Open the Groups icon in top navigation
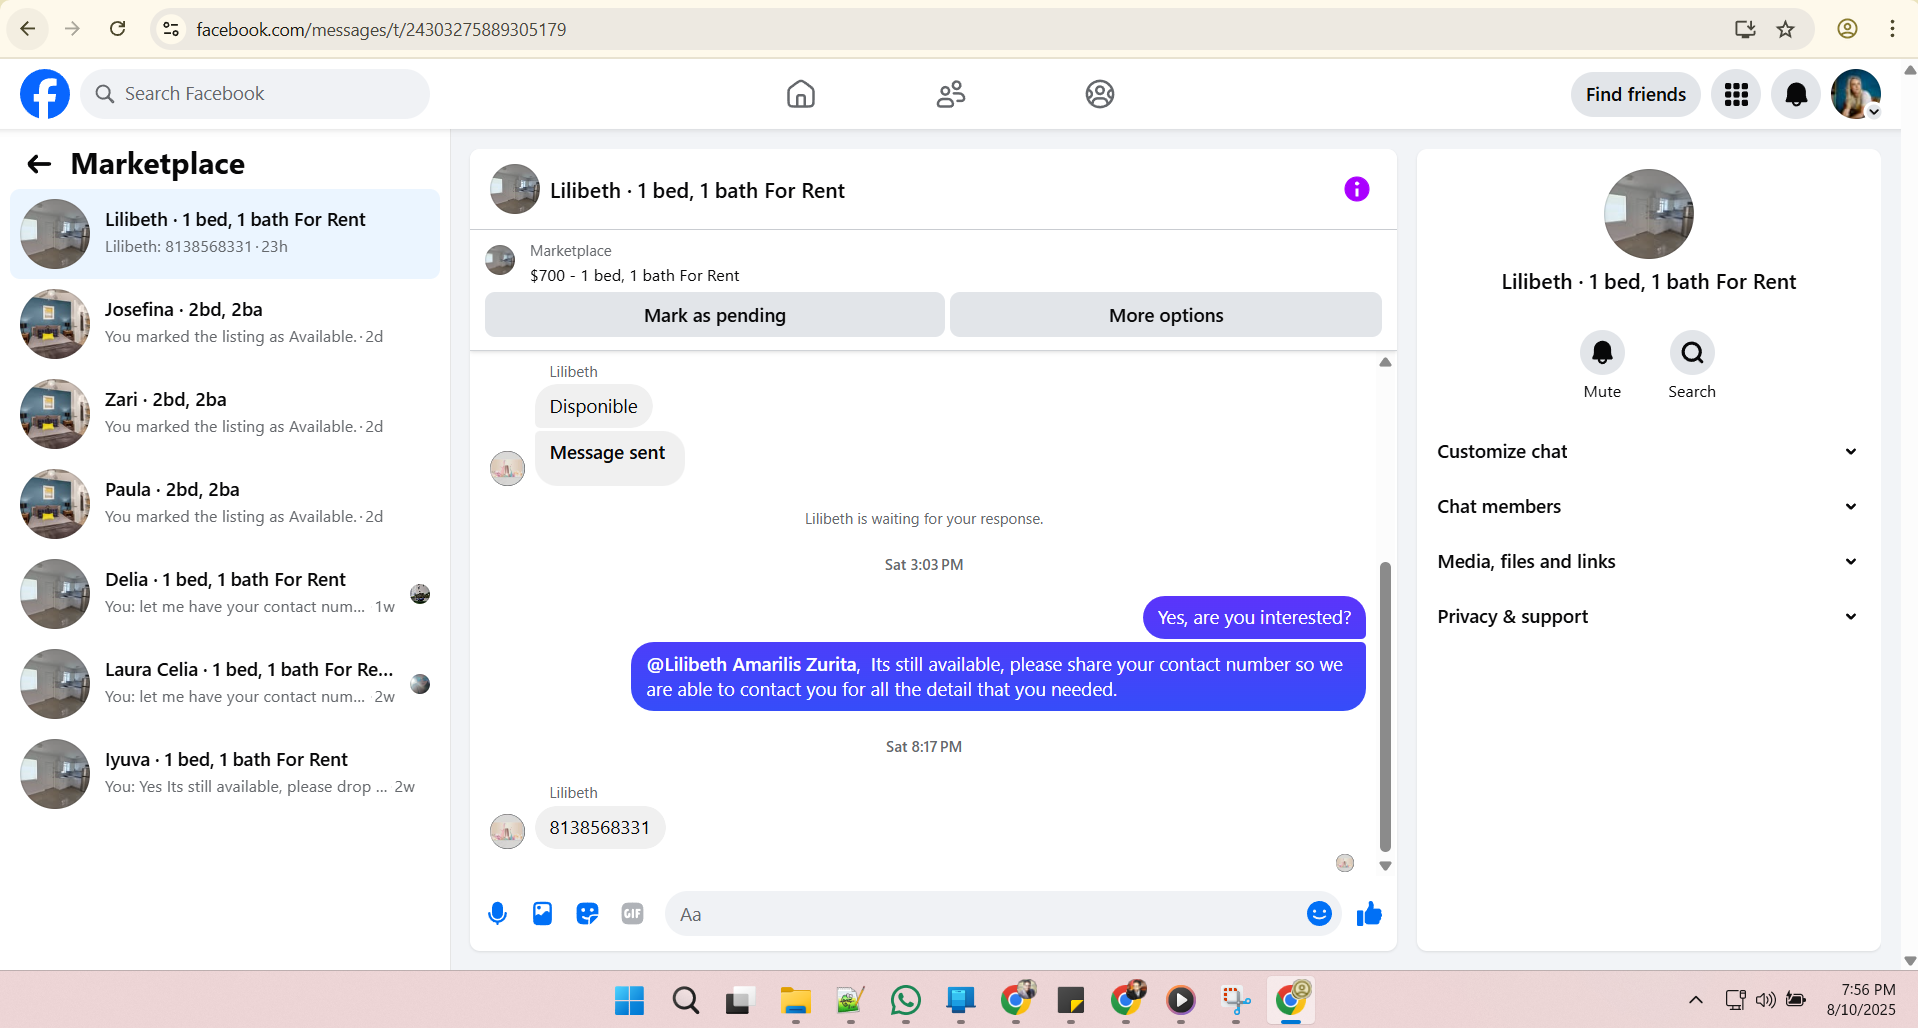Image resolution: width=1918 pixels, height=1028 pixels. pos(1100,94)
